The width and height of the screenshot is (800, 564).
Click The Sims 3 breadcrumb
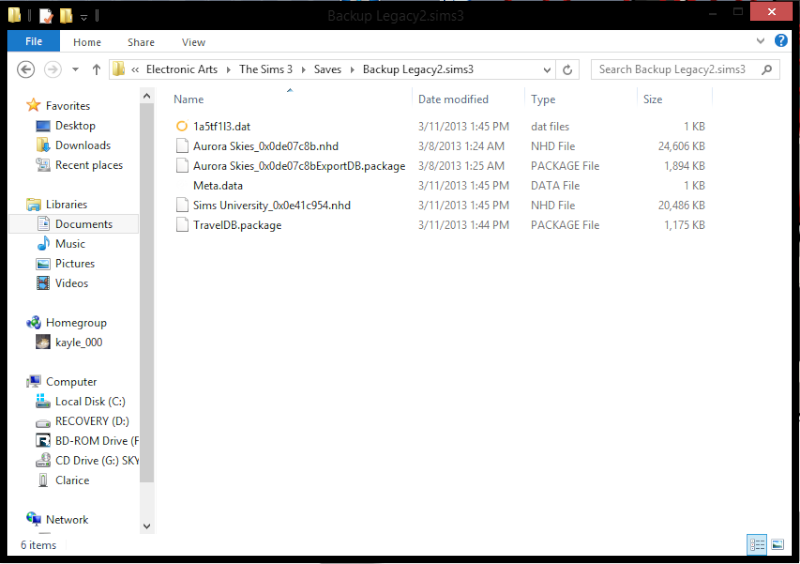pyautogui.click(x=266, y=69)
